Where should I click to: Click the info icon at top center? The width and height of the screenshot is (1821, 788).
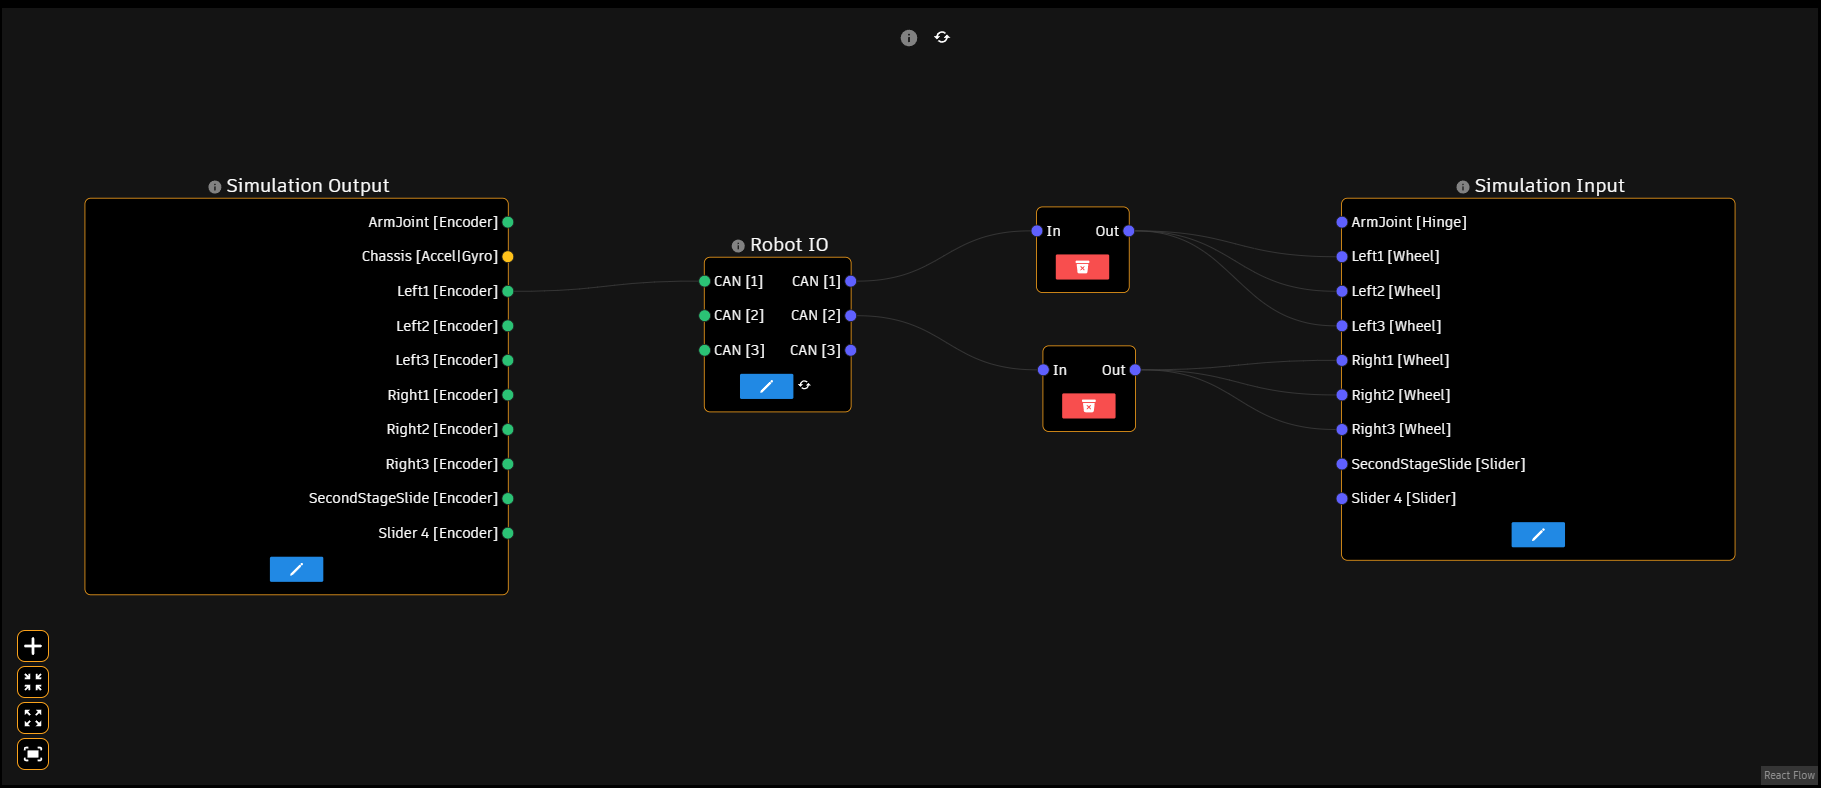pyautogui.click(x=908, y=38)
